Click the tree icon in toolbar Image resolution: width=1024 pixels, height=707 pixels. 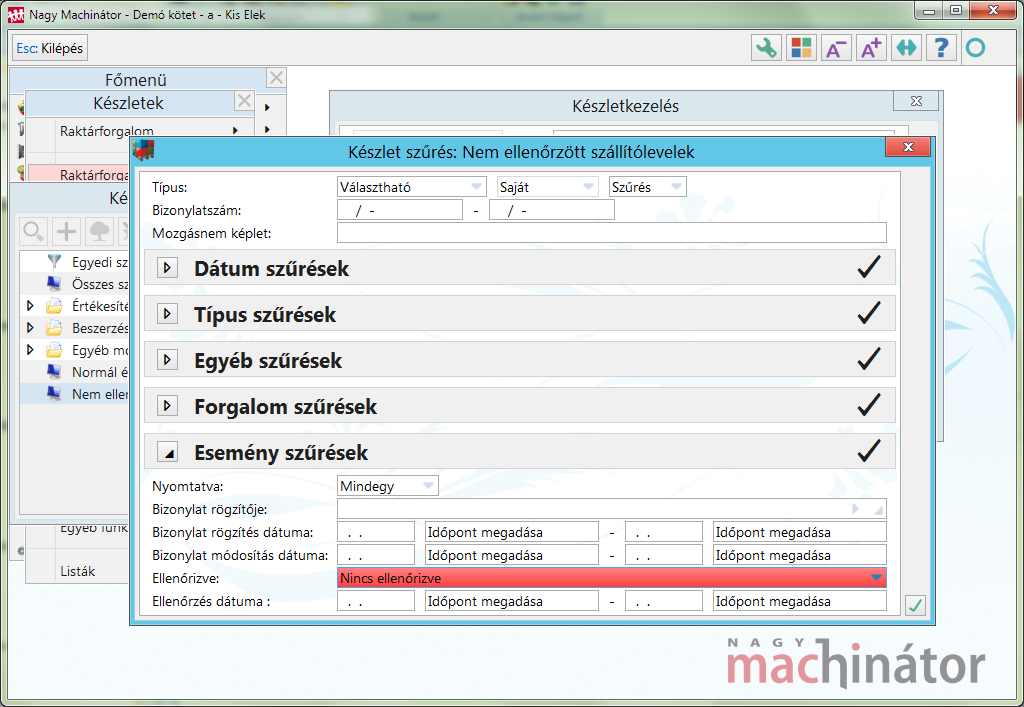(99, 231)
